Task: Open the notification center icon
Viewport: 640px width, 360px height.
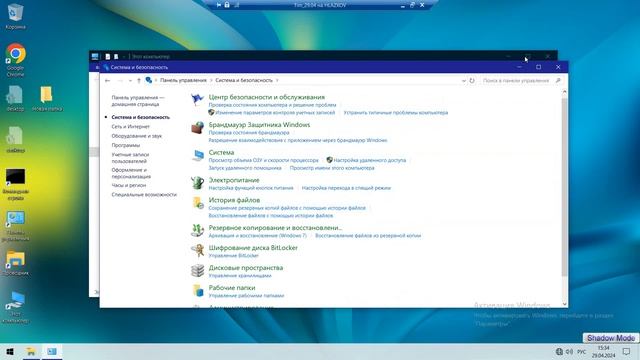Action: [627, 351]
